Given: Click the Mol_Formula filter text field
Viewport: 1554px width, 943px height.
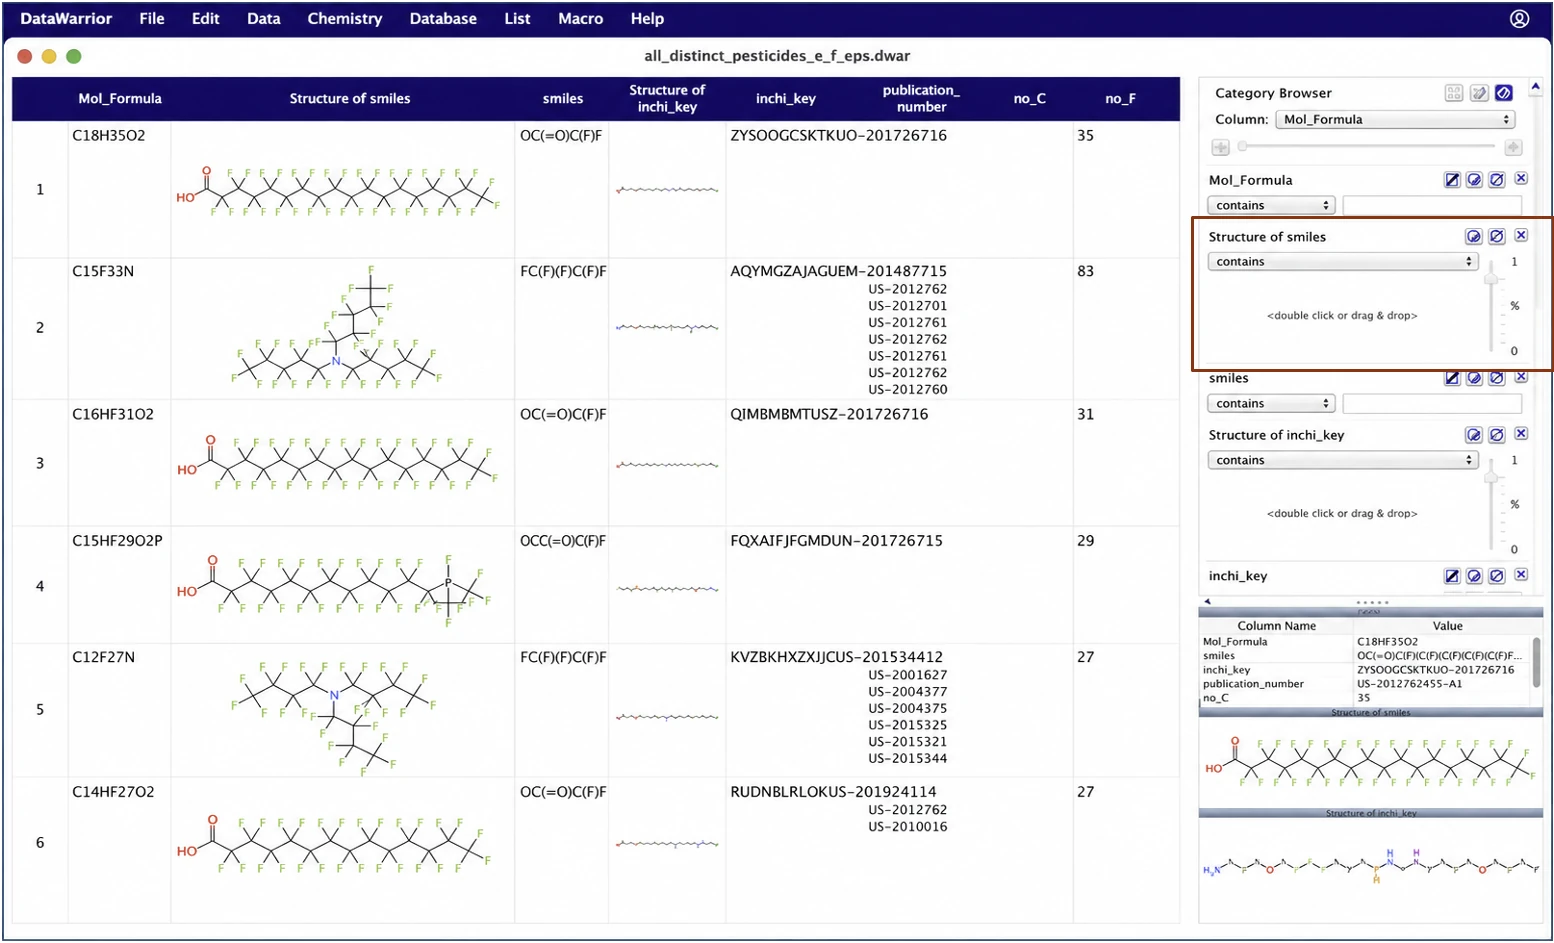Looking at the screenshot, I should coord(1432,205).
